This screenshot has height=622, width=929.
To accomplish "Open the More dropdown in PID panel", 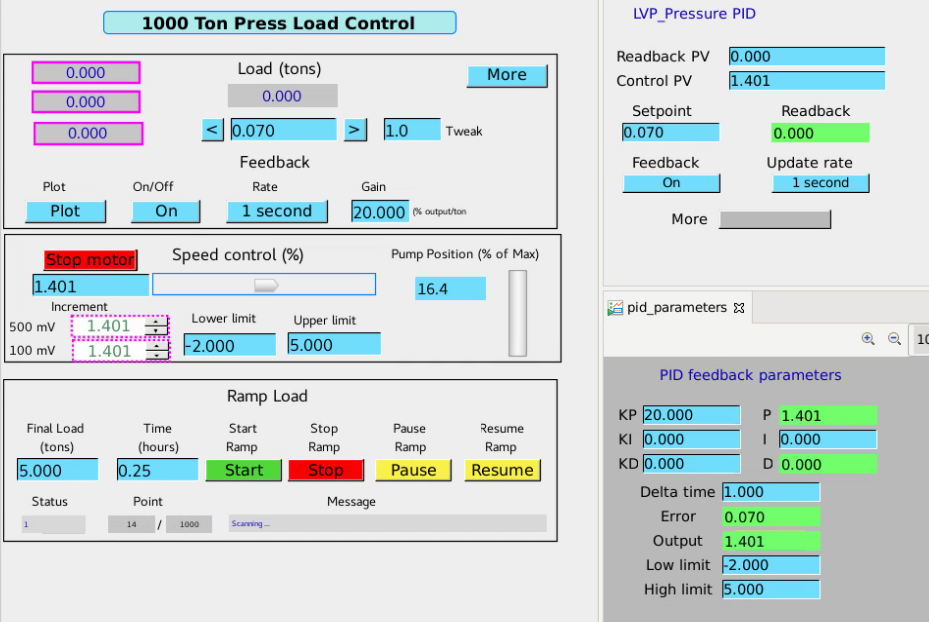I will pyautogui.click(x=775, y=219).
